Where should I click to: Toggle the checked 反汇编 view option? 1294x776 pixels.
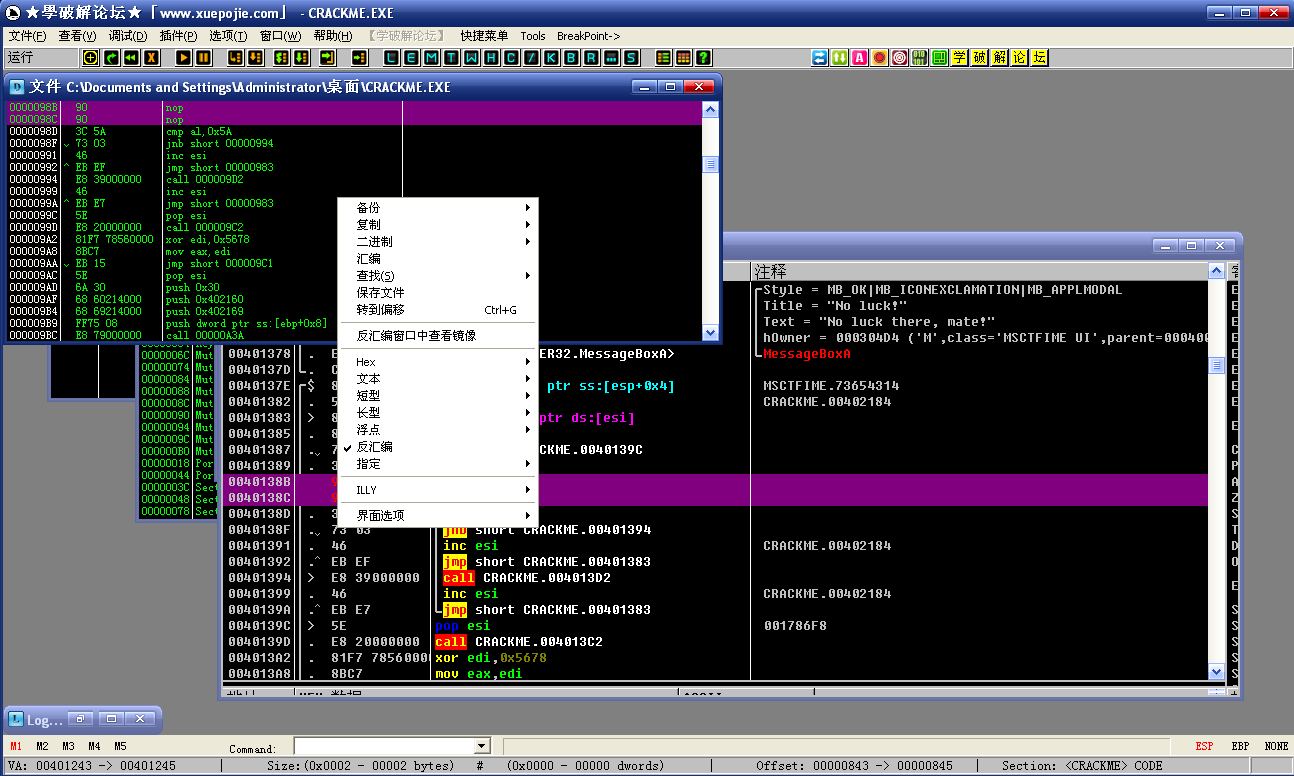(x=438, y=447)
